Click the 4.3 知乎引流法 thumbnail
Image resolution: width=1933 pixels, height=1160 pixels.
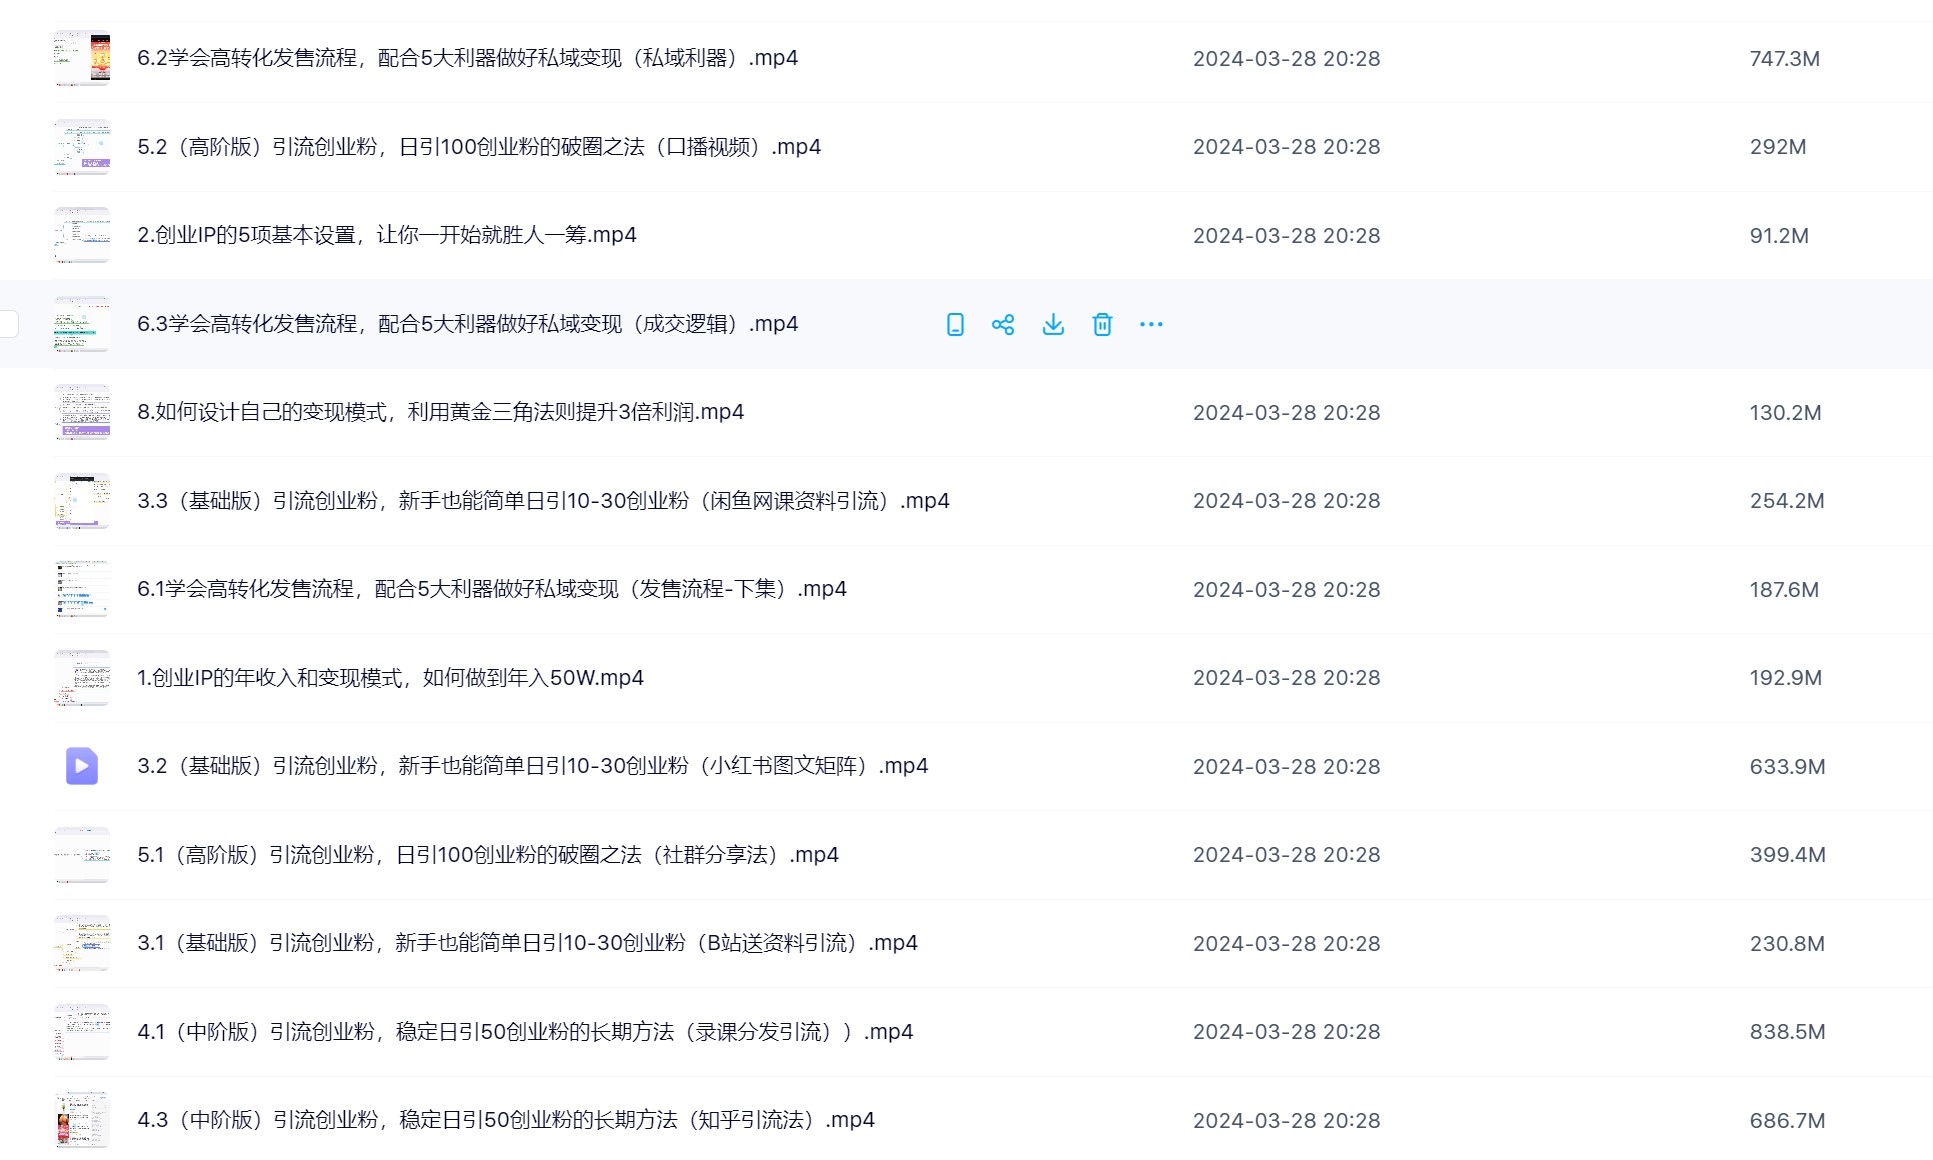point(82,1120)
